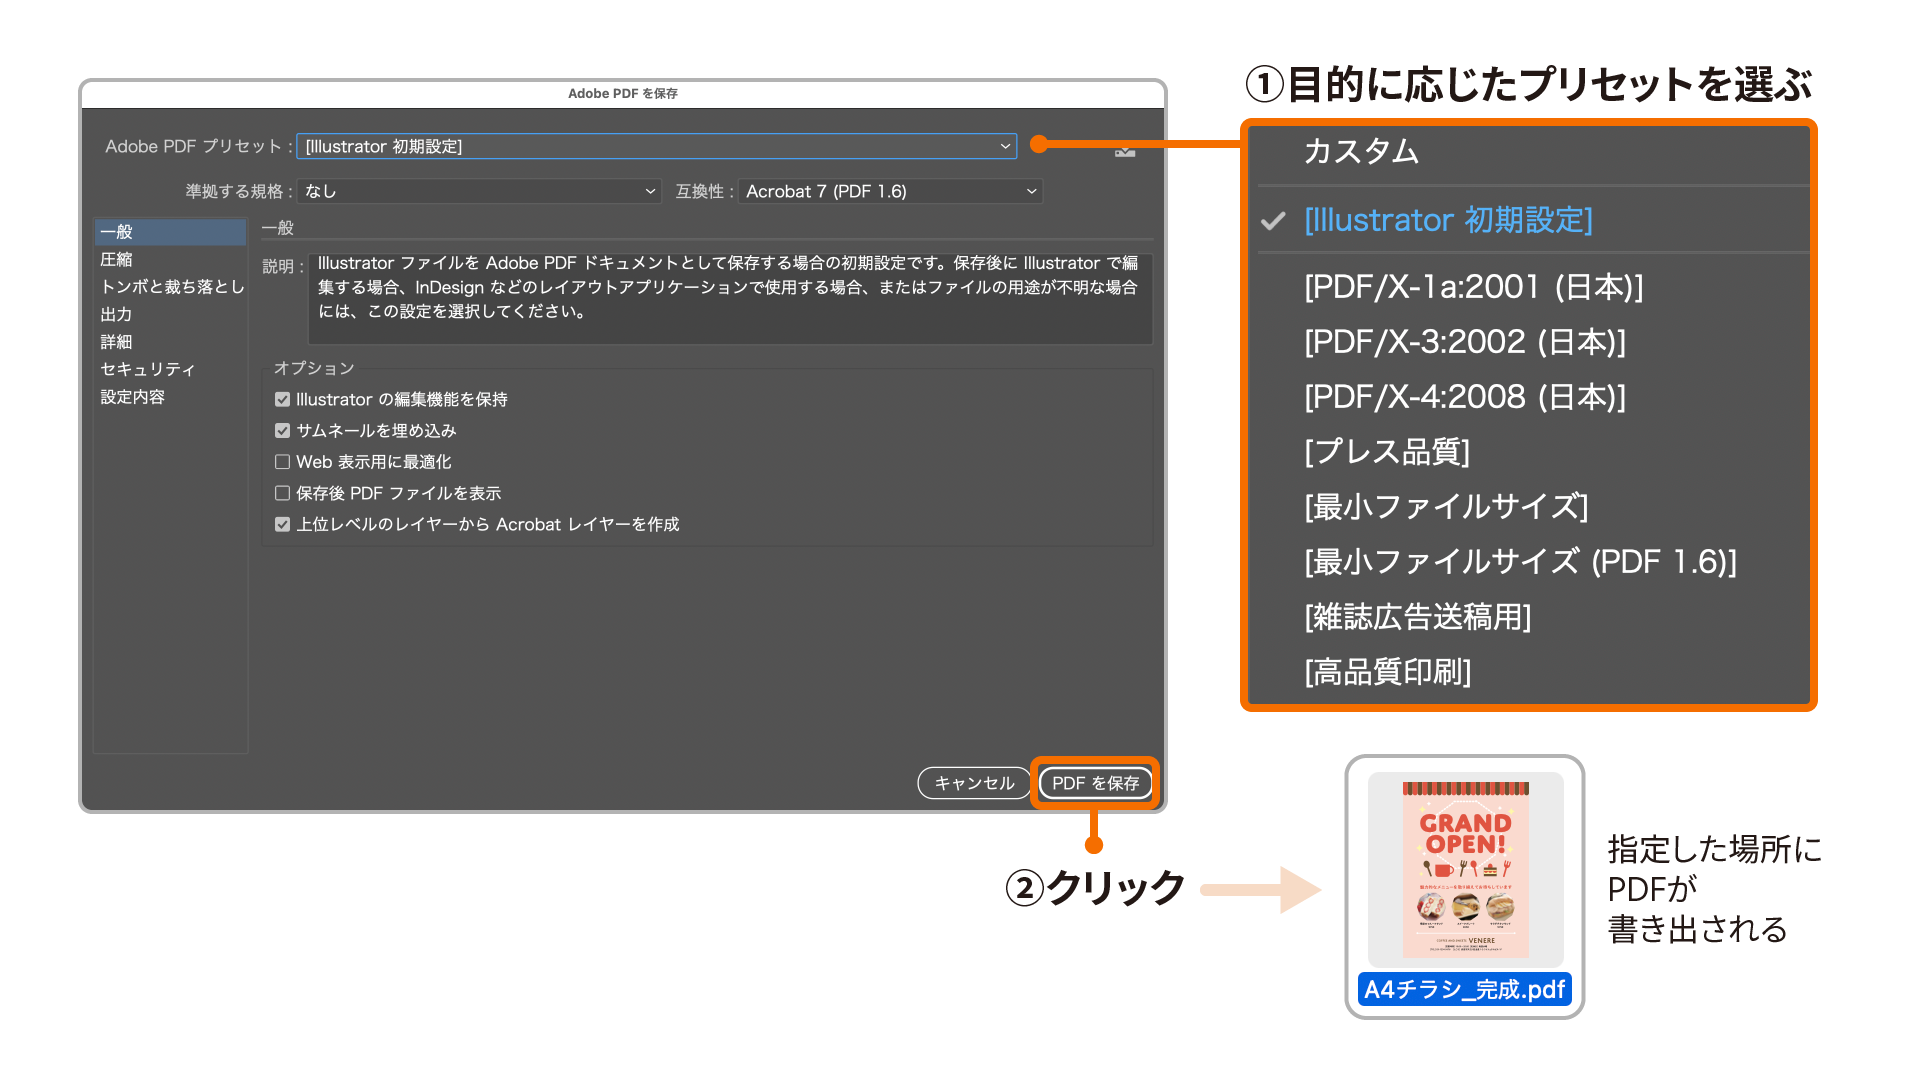Open the 互換性 Acrobat 7 dropdown
The width and height of the screenshot is (1920, 1080).
(890, 191)
